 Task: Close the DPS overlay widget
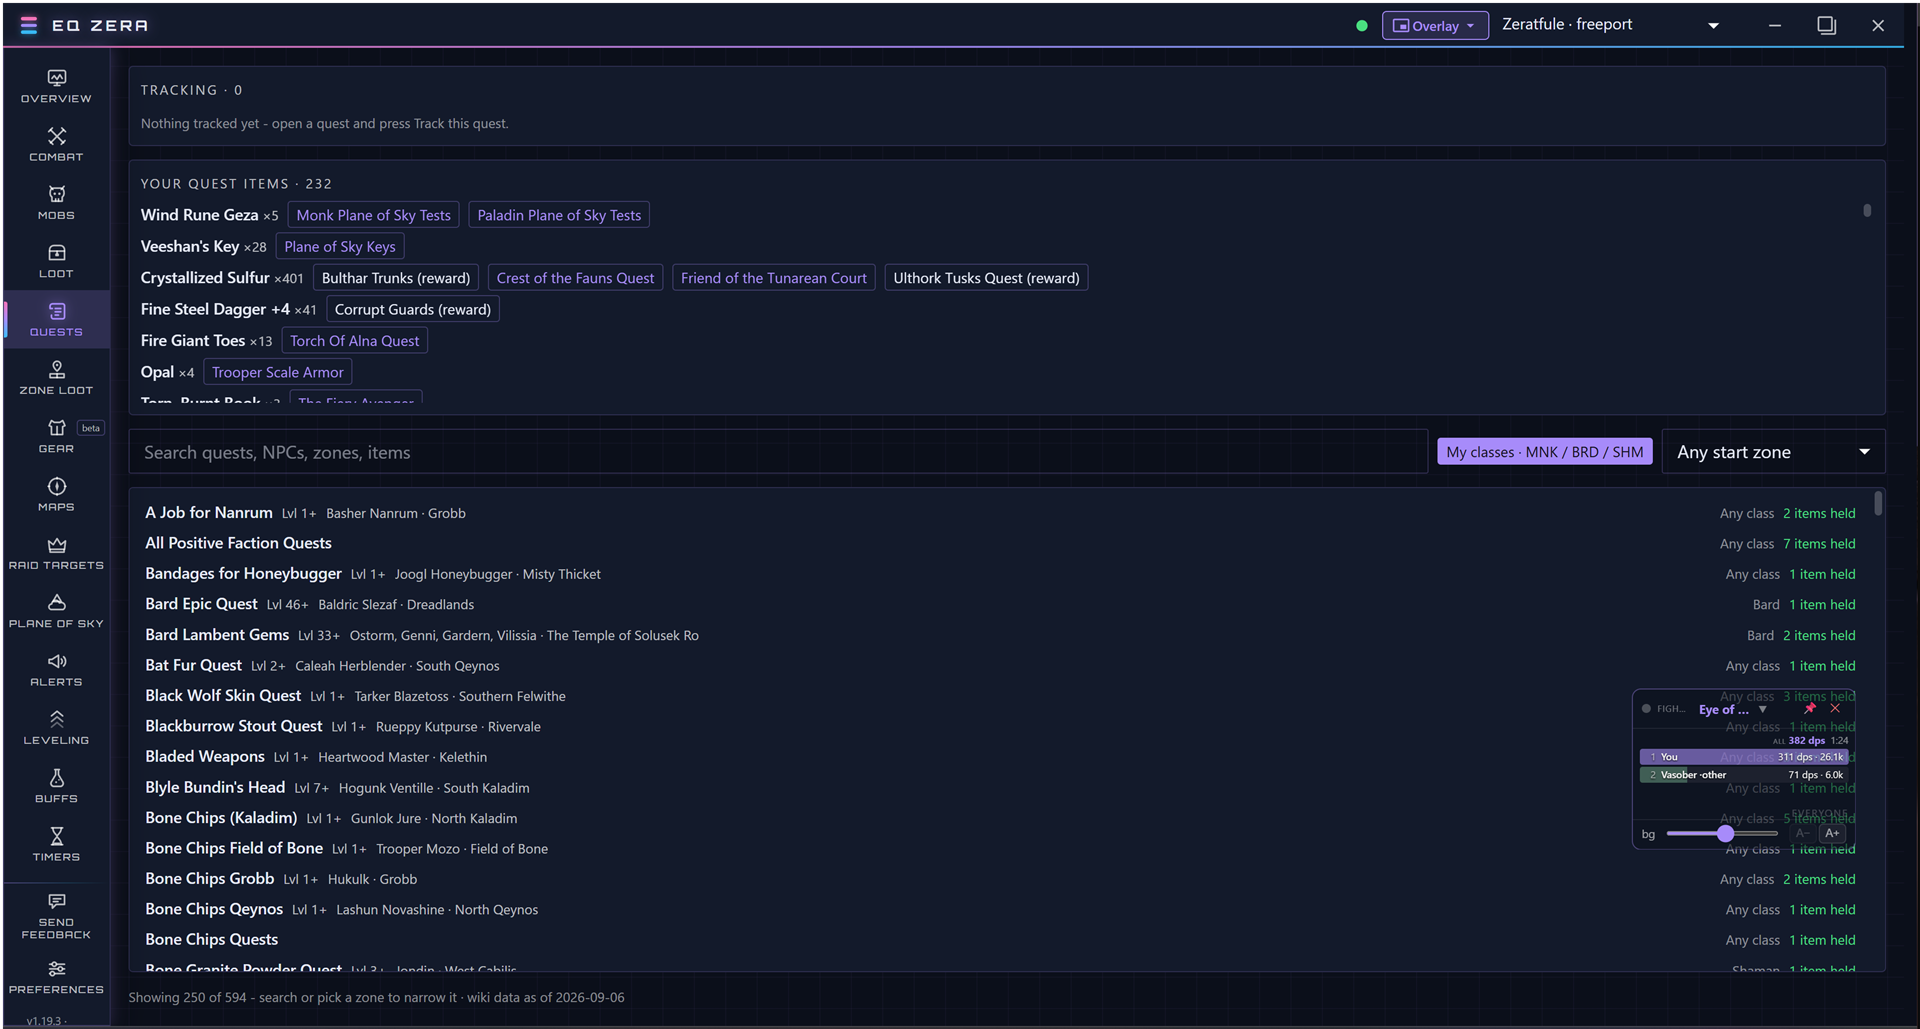pos(1835,708)
